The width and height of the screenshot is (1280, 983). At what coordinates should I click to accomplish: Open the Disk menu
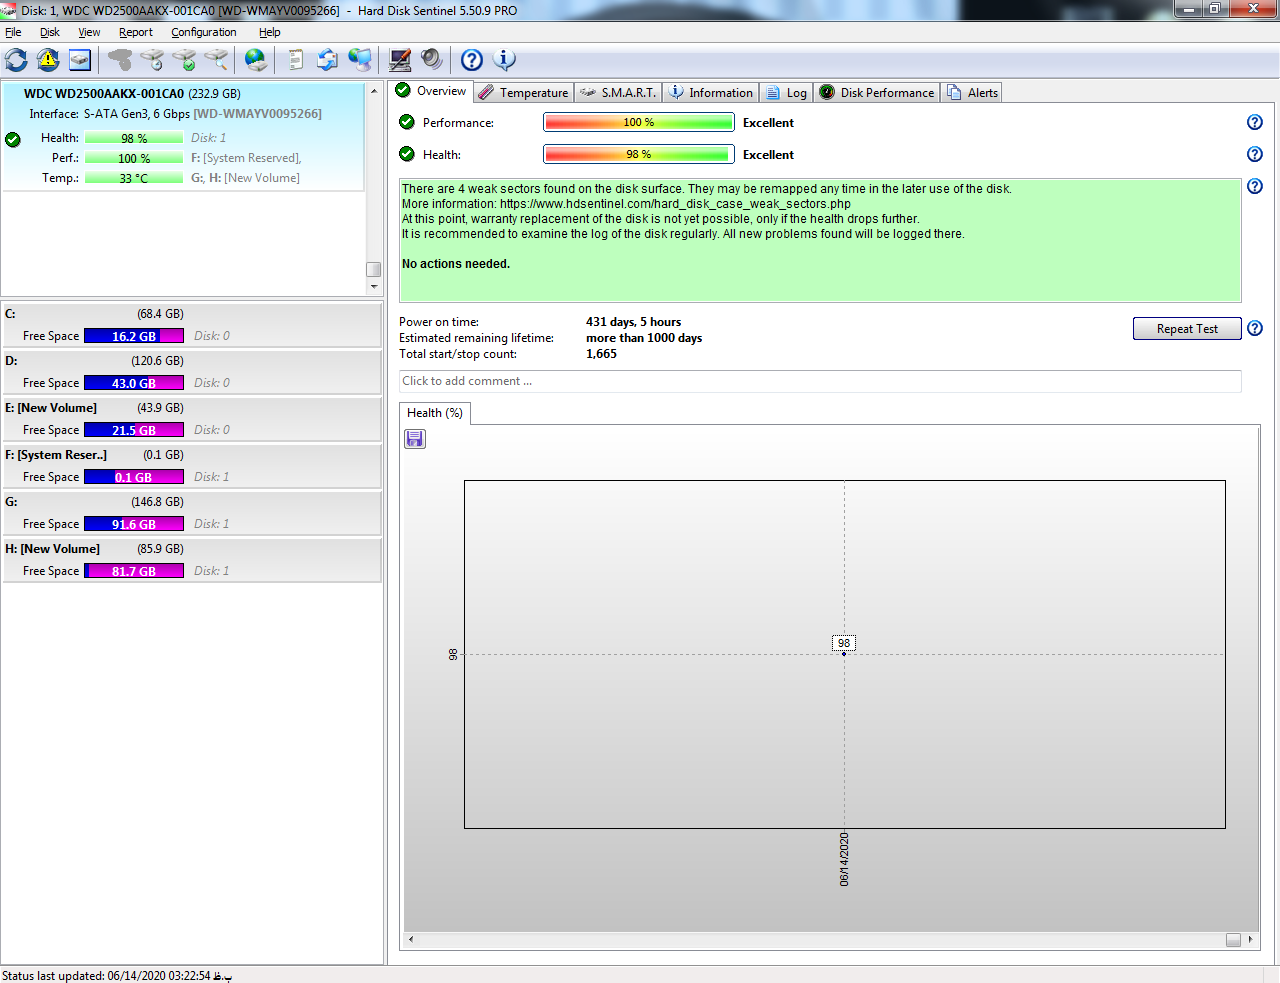coord(50,32)
